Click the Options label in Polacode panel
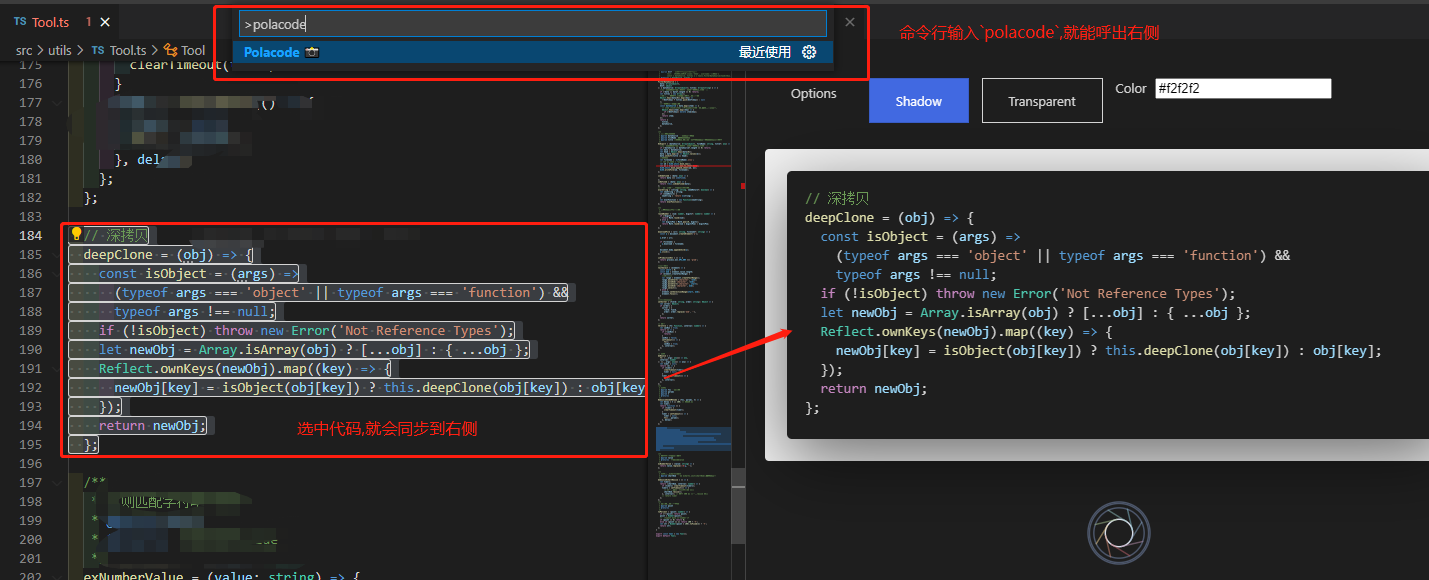 (813, 94)
